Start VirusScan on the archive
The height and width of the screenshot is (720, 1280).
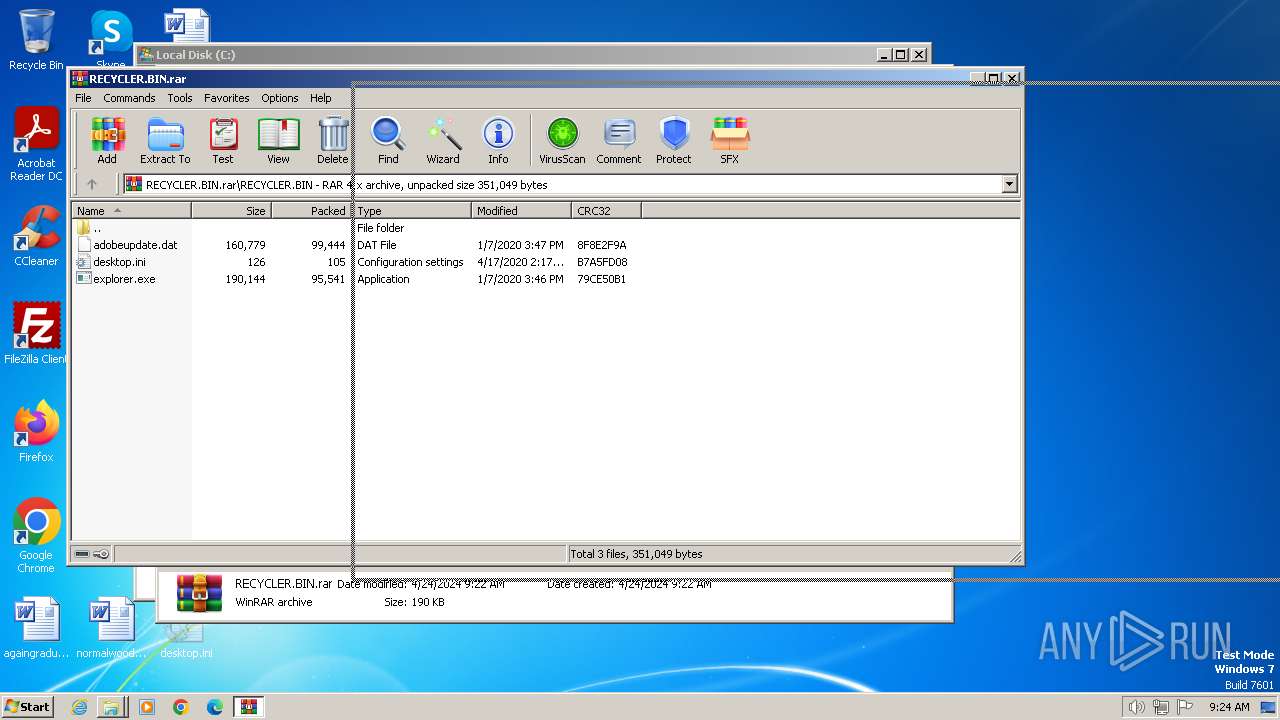click(562, 140)
